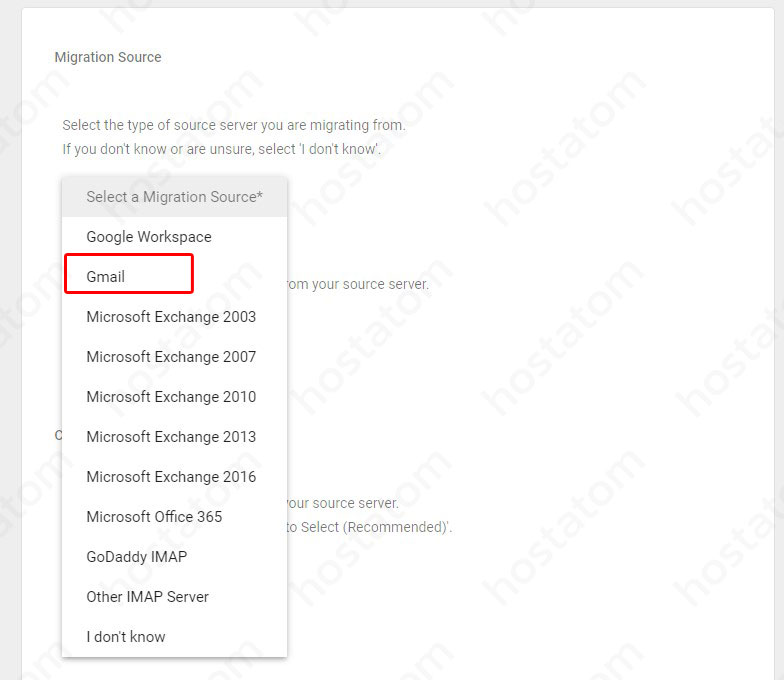
Task: Choose Other IMAP Server option
Action: (147, 597)
